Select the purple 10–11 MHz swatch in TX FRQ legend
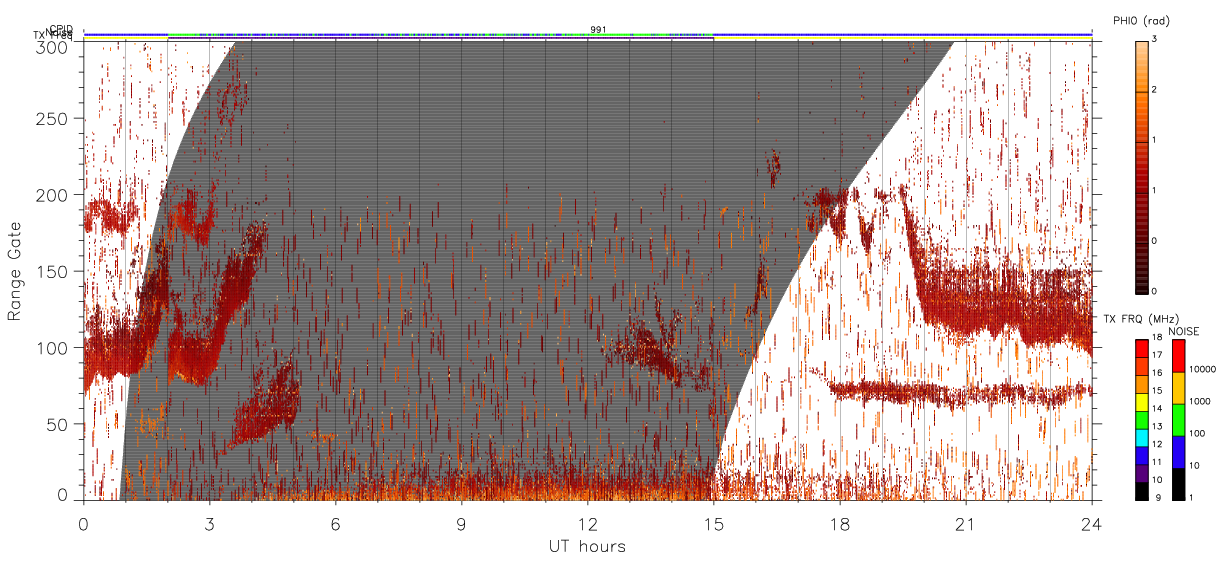The image size is (1228, 567). 1140,472
